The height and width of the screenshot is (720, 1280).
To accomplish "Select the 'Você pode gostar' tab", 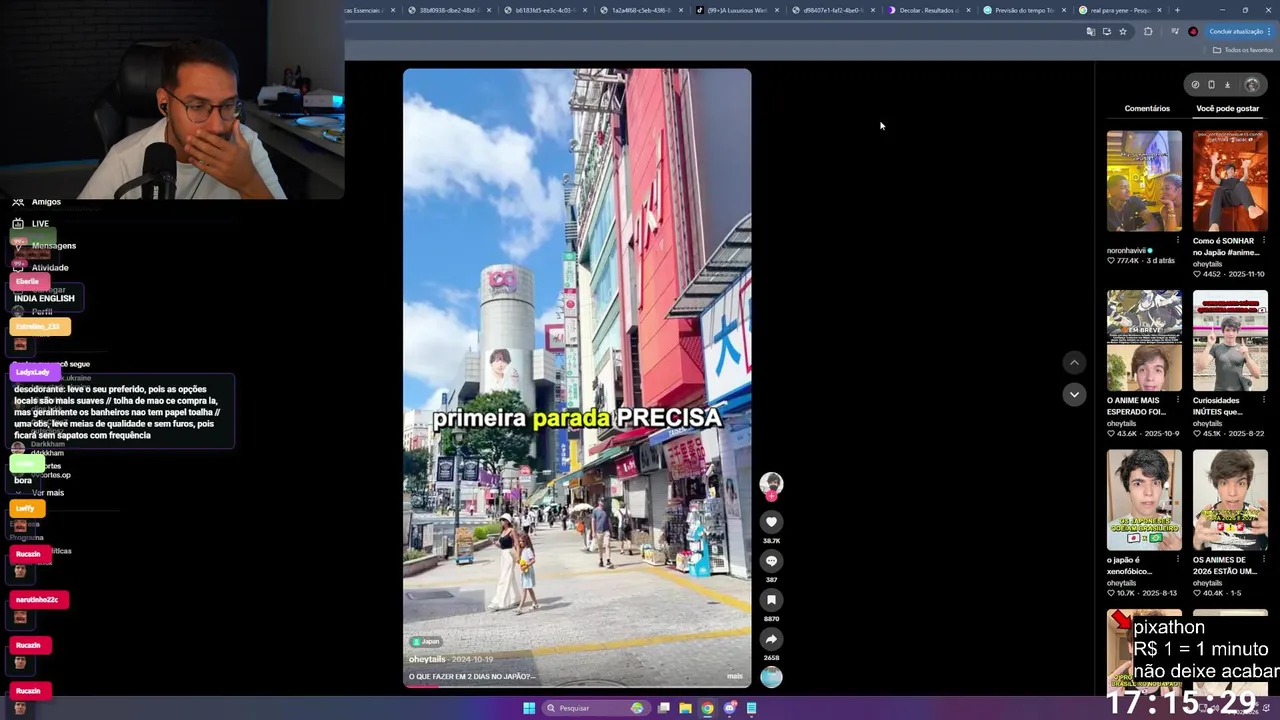I will pyautogui.click(x=1227, y=108).
